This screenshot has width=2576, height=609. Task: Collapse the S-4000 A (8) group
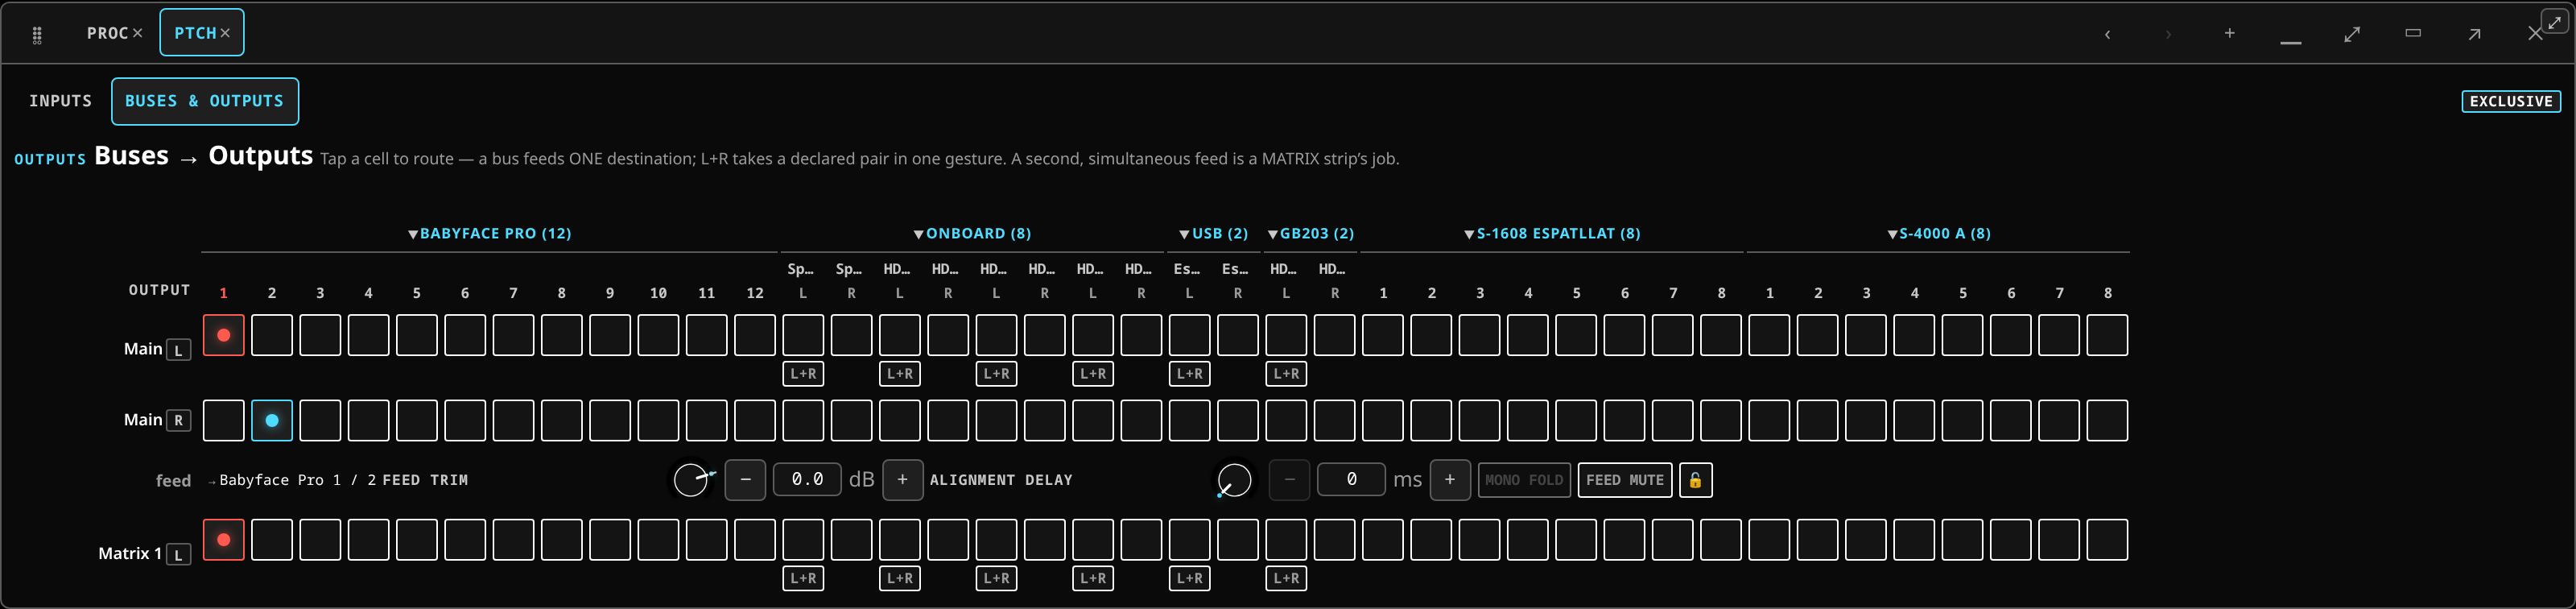[x=1938, y=233]
